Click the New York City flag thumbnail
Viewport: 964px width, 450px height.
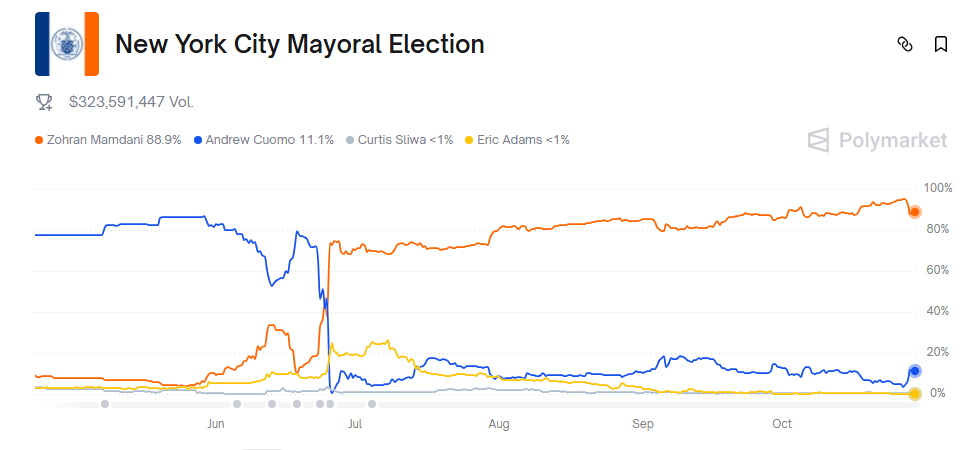point(67,44)
